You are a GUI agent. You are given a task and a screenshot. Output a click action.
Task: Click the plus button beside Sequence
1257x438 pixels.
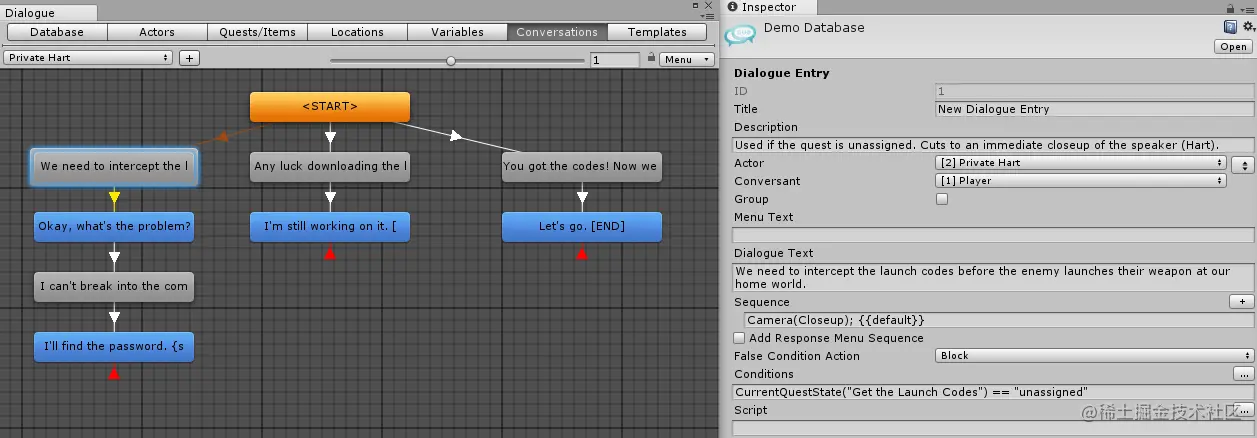1241,302
